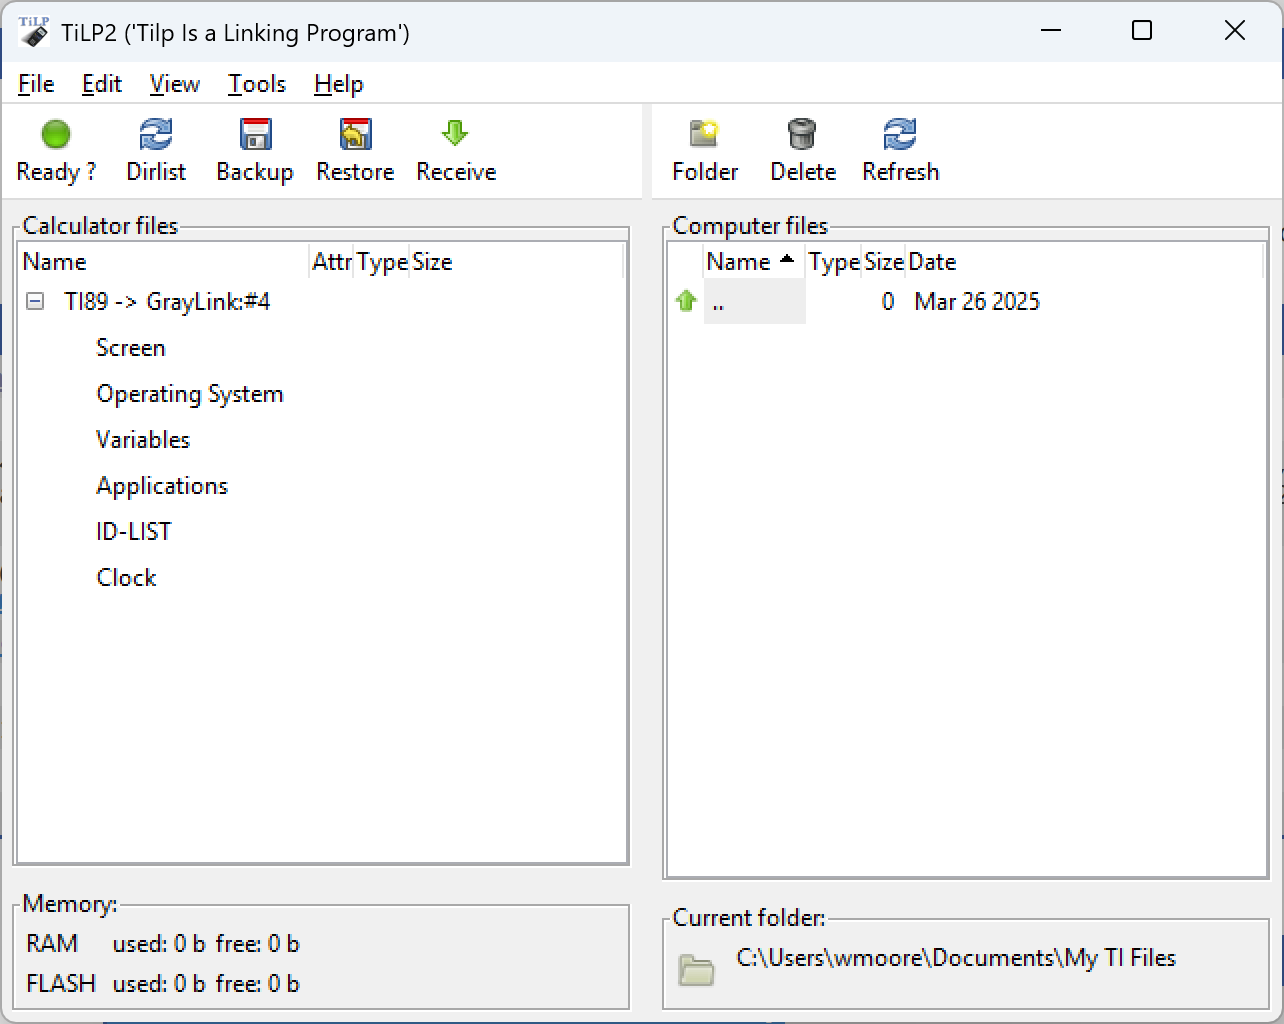1284x1024 pixels.
Task: Click calculator files Type column header
Action: click(382, 262)
